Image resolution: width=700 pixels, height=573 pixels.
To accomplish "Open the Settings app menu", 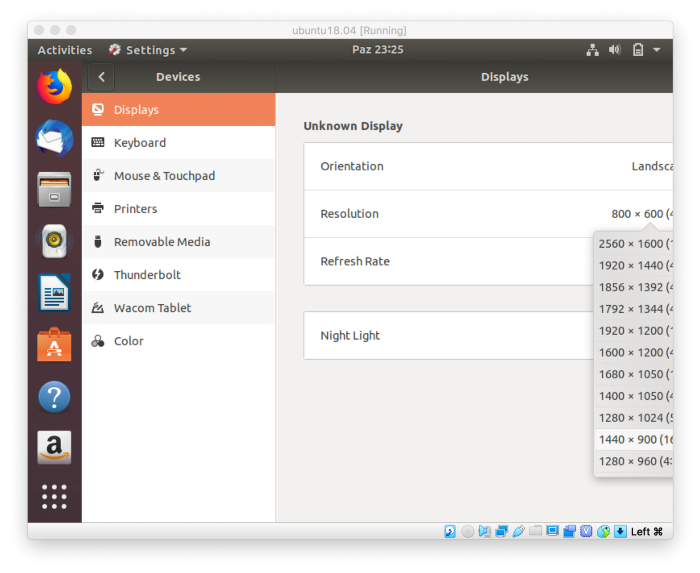I will [x=148, y=50].
